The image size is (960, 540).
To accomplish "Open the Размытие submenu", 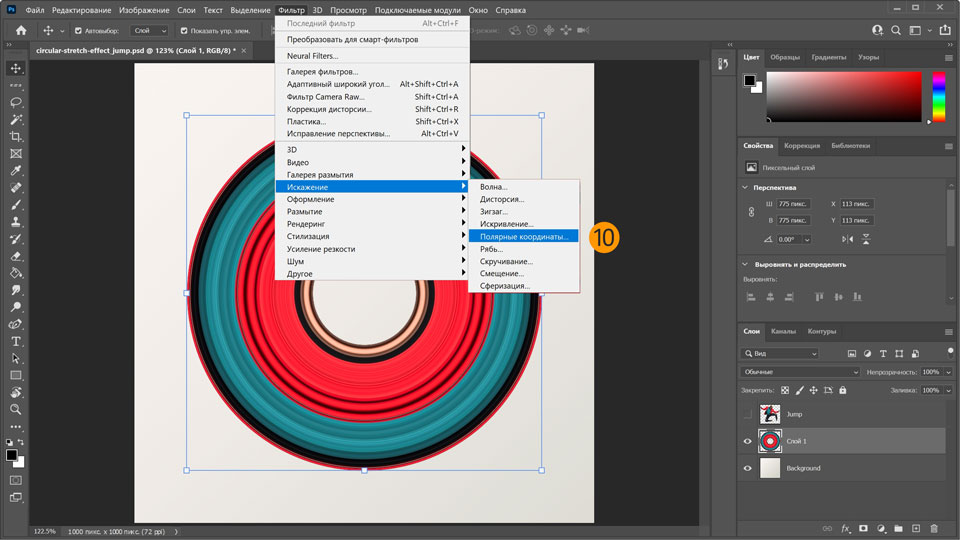I will coord(372,212).
